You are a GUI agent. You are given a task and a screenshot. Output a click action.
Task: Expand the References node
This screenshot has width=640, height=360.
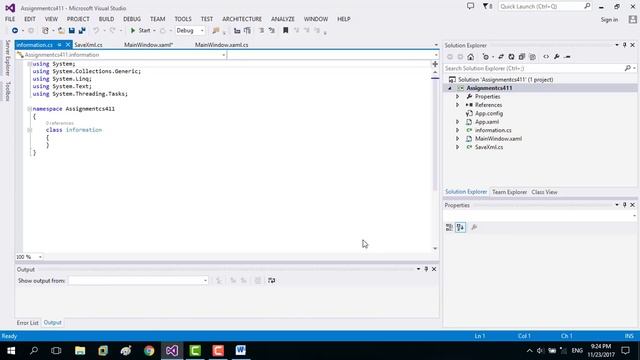[458, 105]
